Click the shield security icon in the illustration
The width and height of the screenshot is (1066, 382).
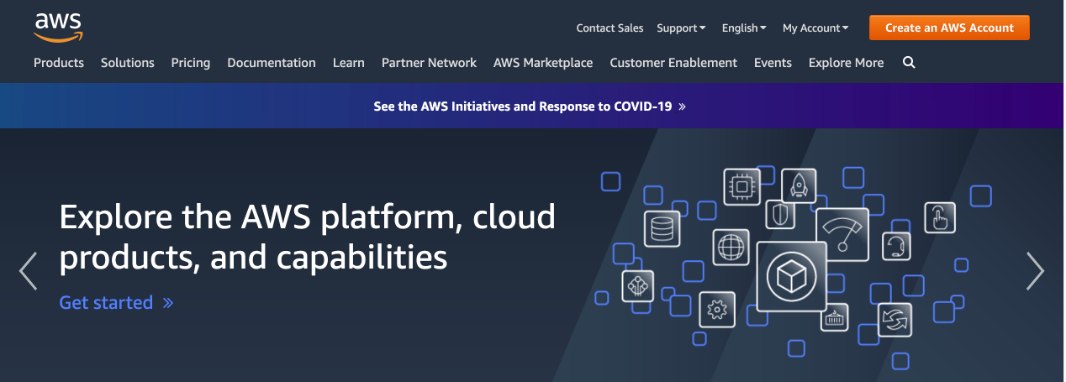coord(780,214)
